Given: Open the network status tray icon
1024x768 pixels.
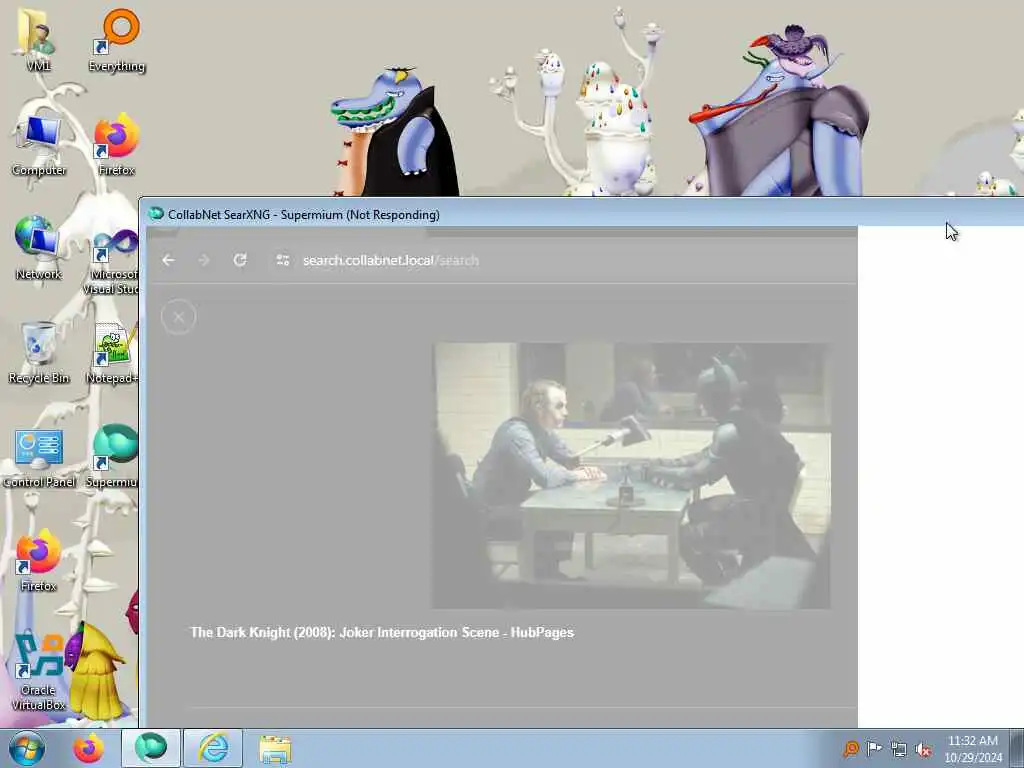Looking at the screenshot, I should pyautogui.click(x=899, y=749).
